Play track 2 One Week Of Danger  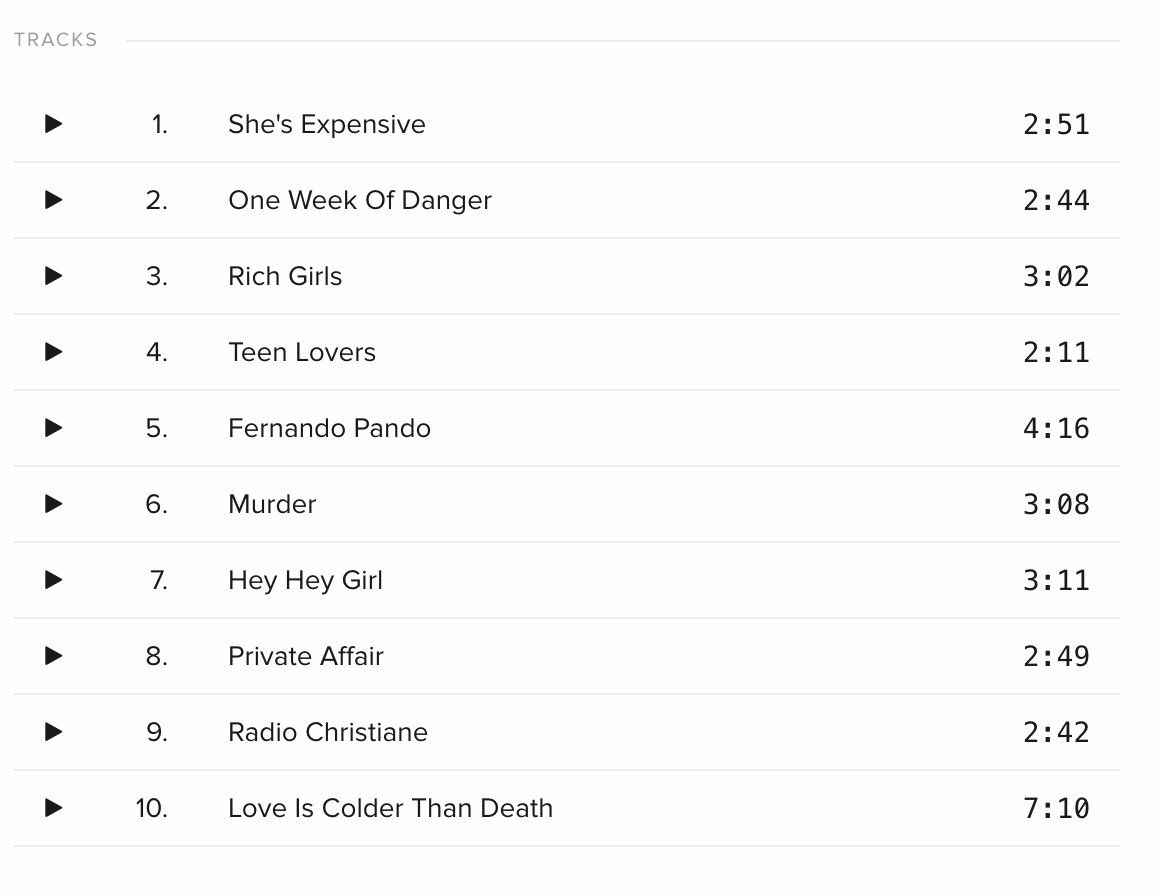coord(53,200)
